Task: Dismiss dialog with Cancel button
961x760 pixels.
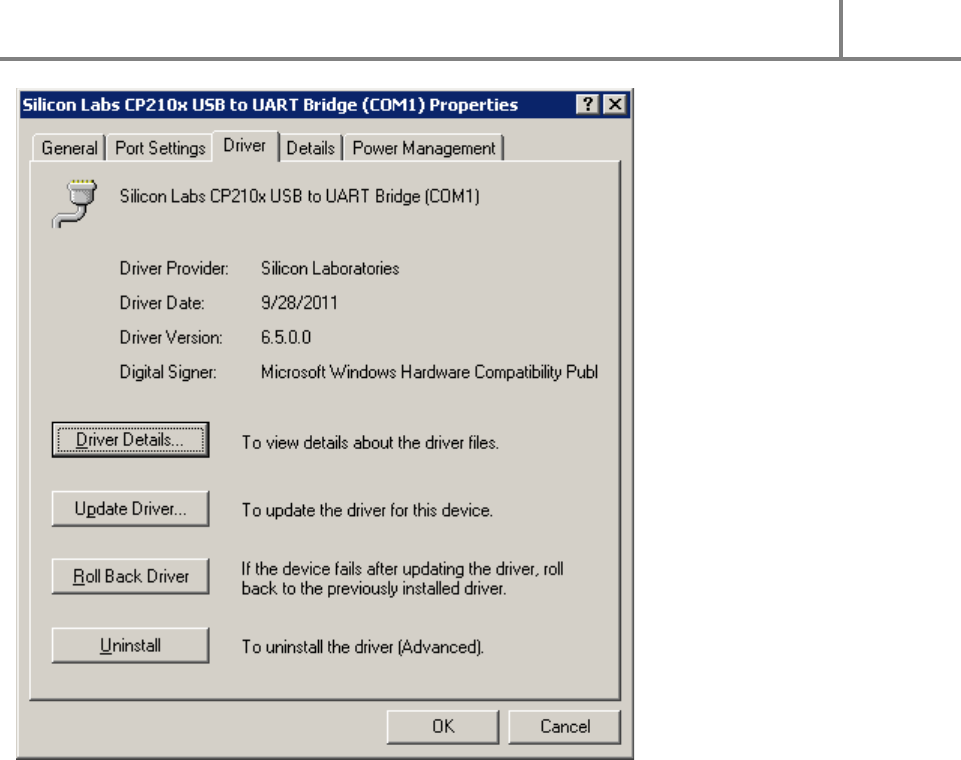Action: pyautogui.click(x=565, y=727)
